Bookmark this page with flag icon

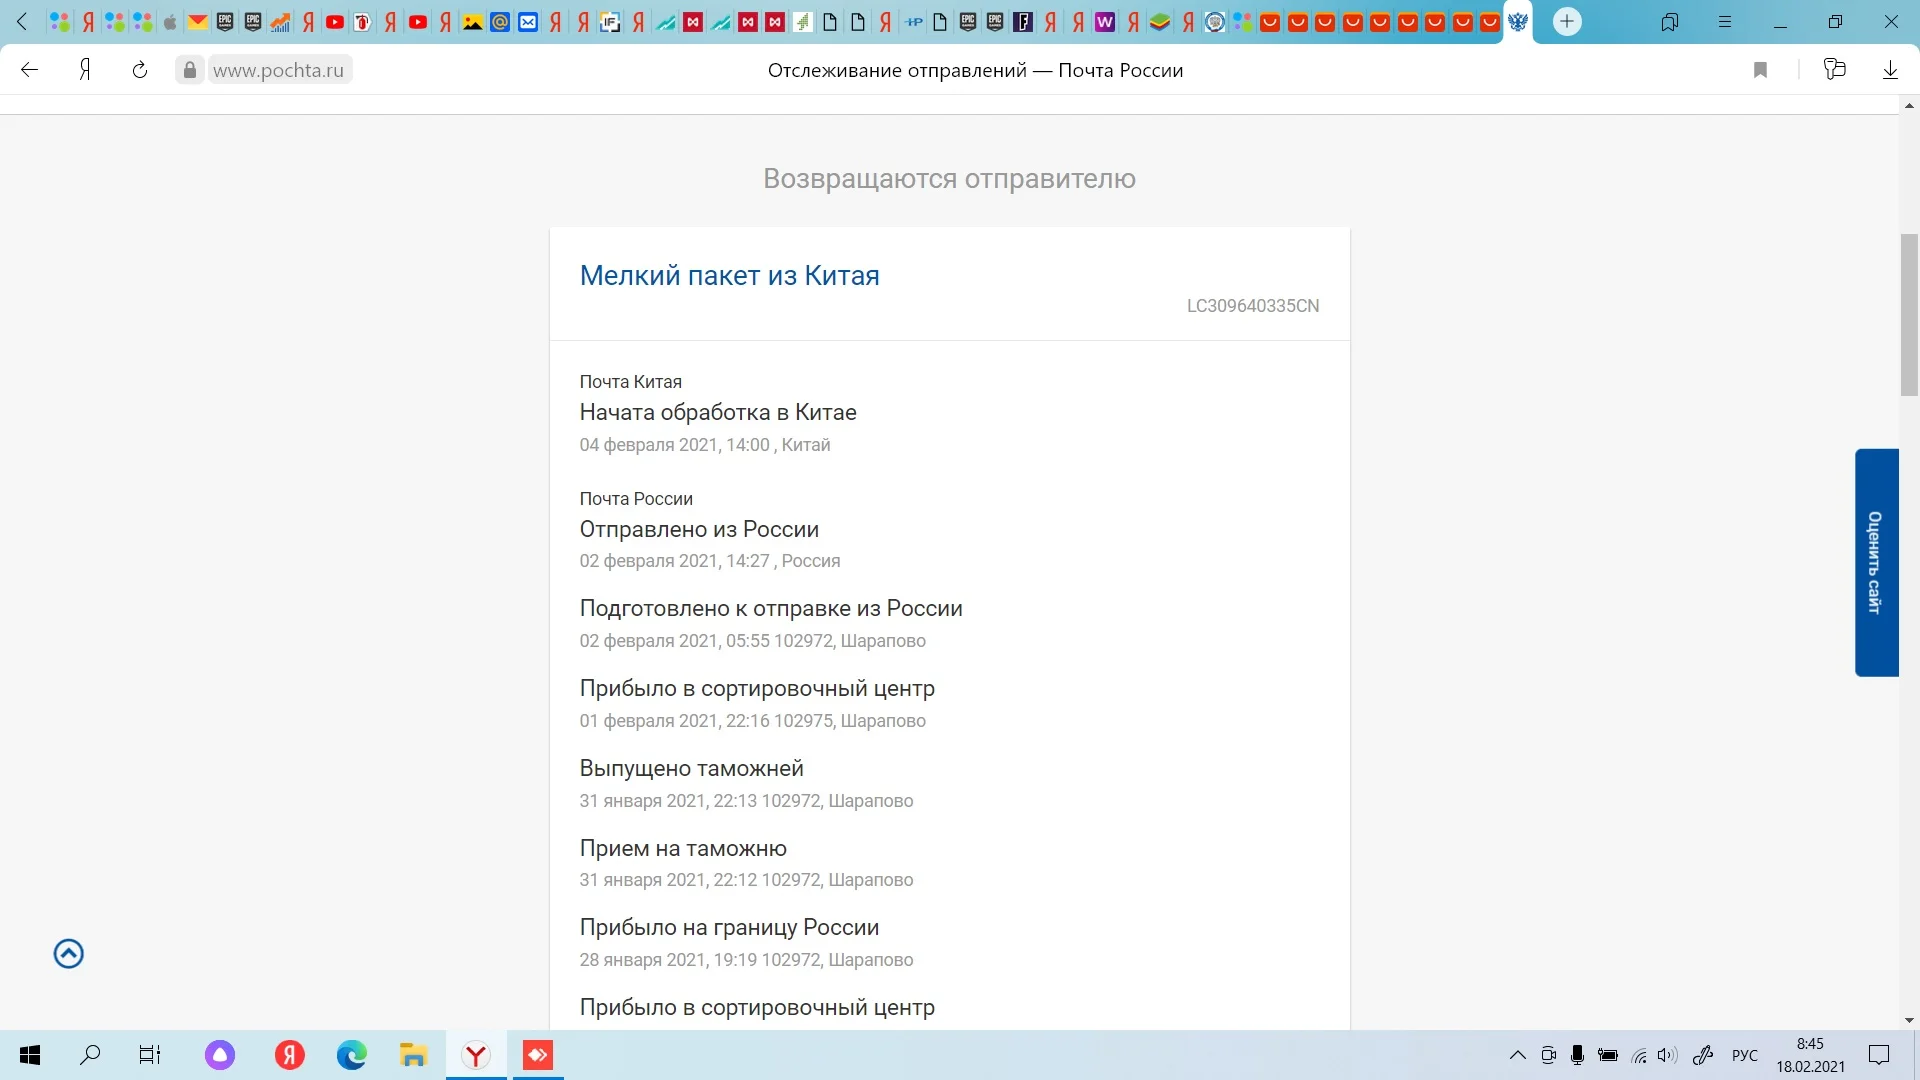point(1761,70)
